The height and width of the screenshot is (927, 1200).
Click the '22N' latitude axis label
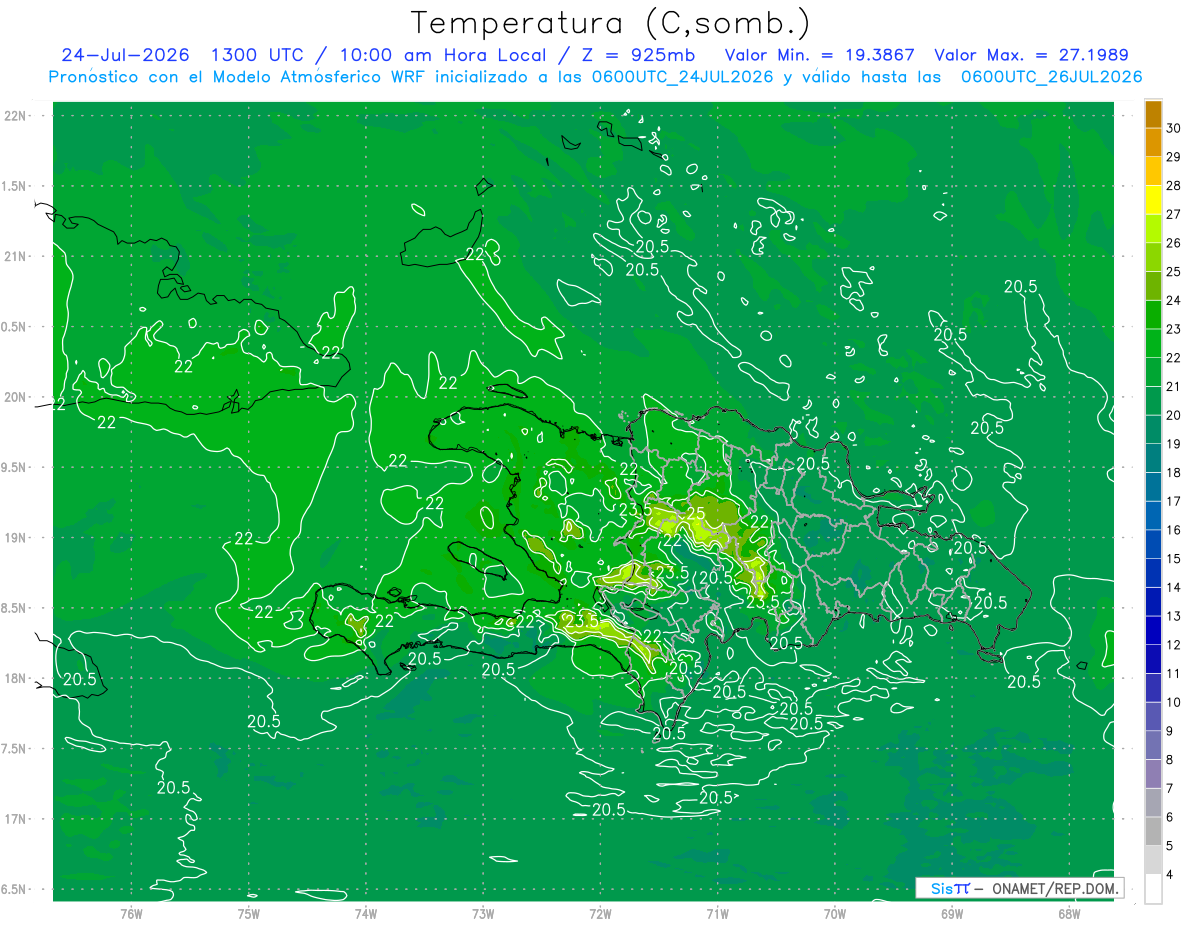click(x=16, y=116)
